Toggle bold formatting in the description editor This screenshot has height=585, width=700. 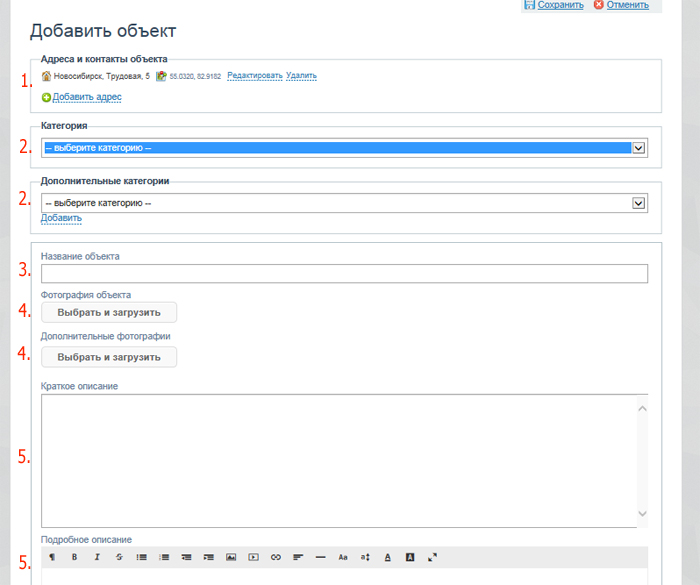[x=75, y=557]
